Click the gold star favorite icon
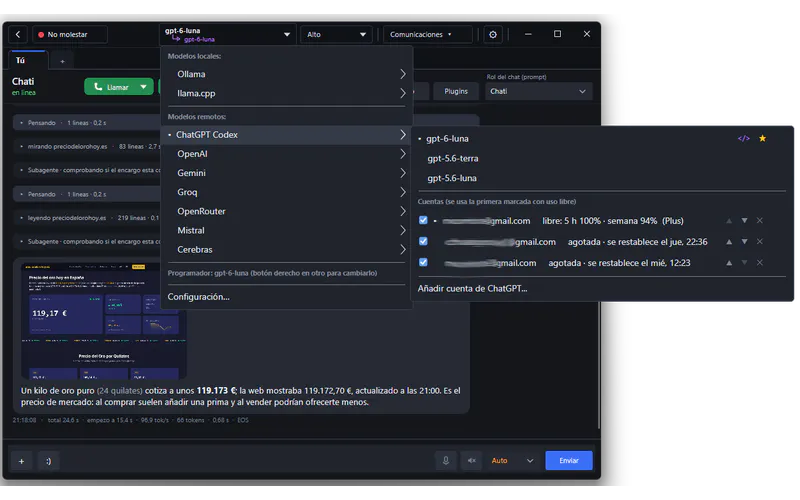 click(762, 138)
